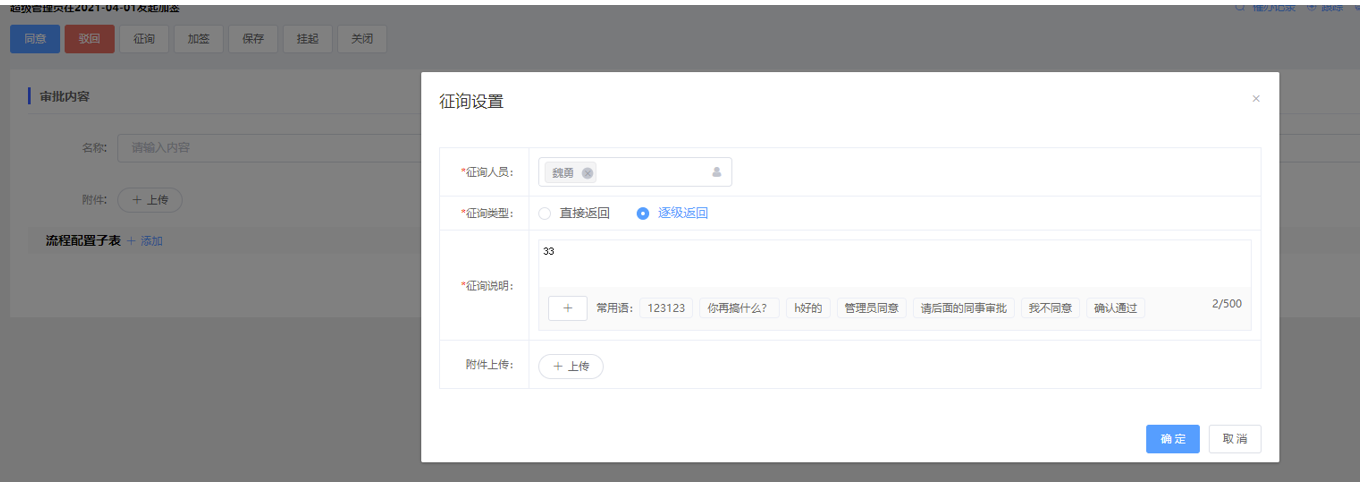Viewport: 1360px width, 487px height.
Task: Remove 魏勇 tag using its x icon
Action: pyautogui.click(x=587, y=173)
